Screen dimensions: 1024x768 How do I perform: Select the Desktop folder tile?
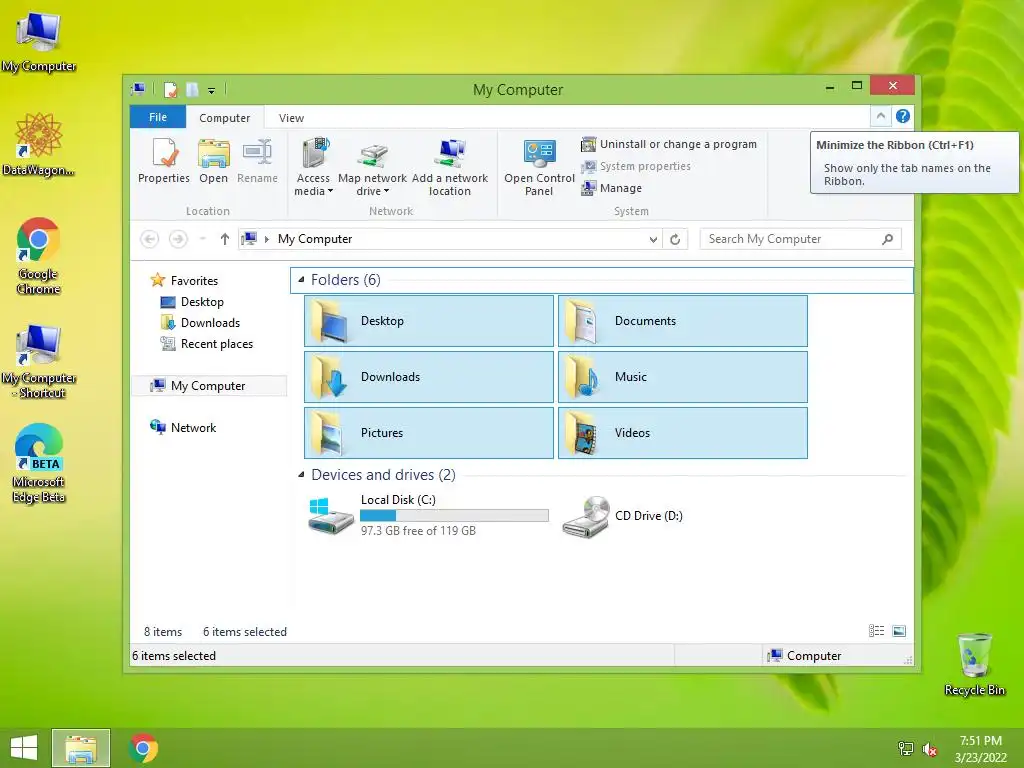click(x=429, y=321)
